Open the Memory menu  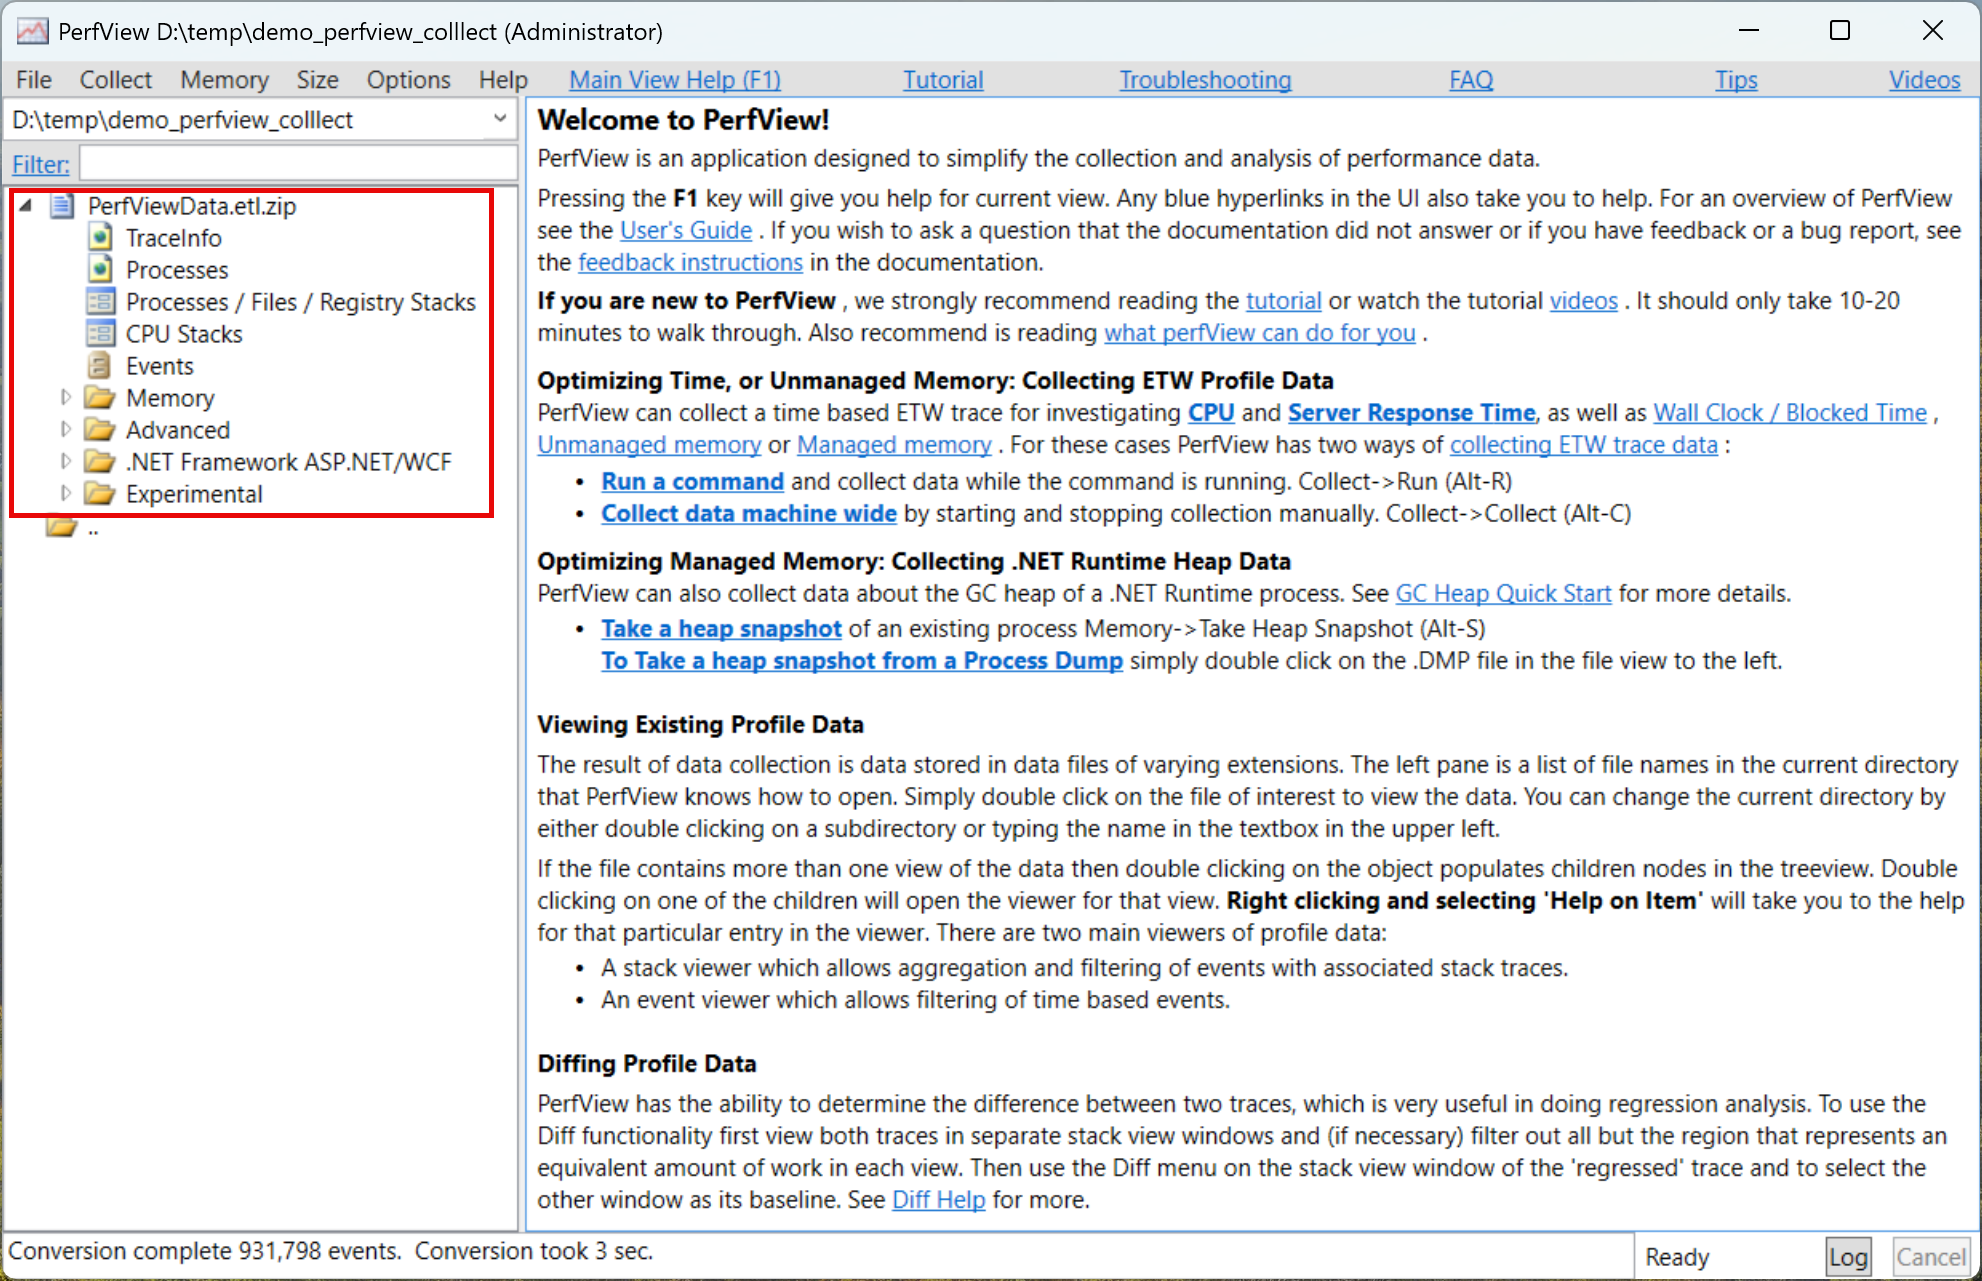click(224, 80)
